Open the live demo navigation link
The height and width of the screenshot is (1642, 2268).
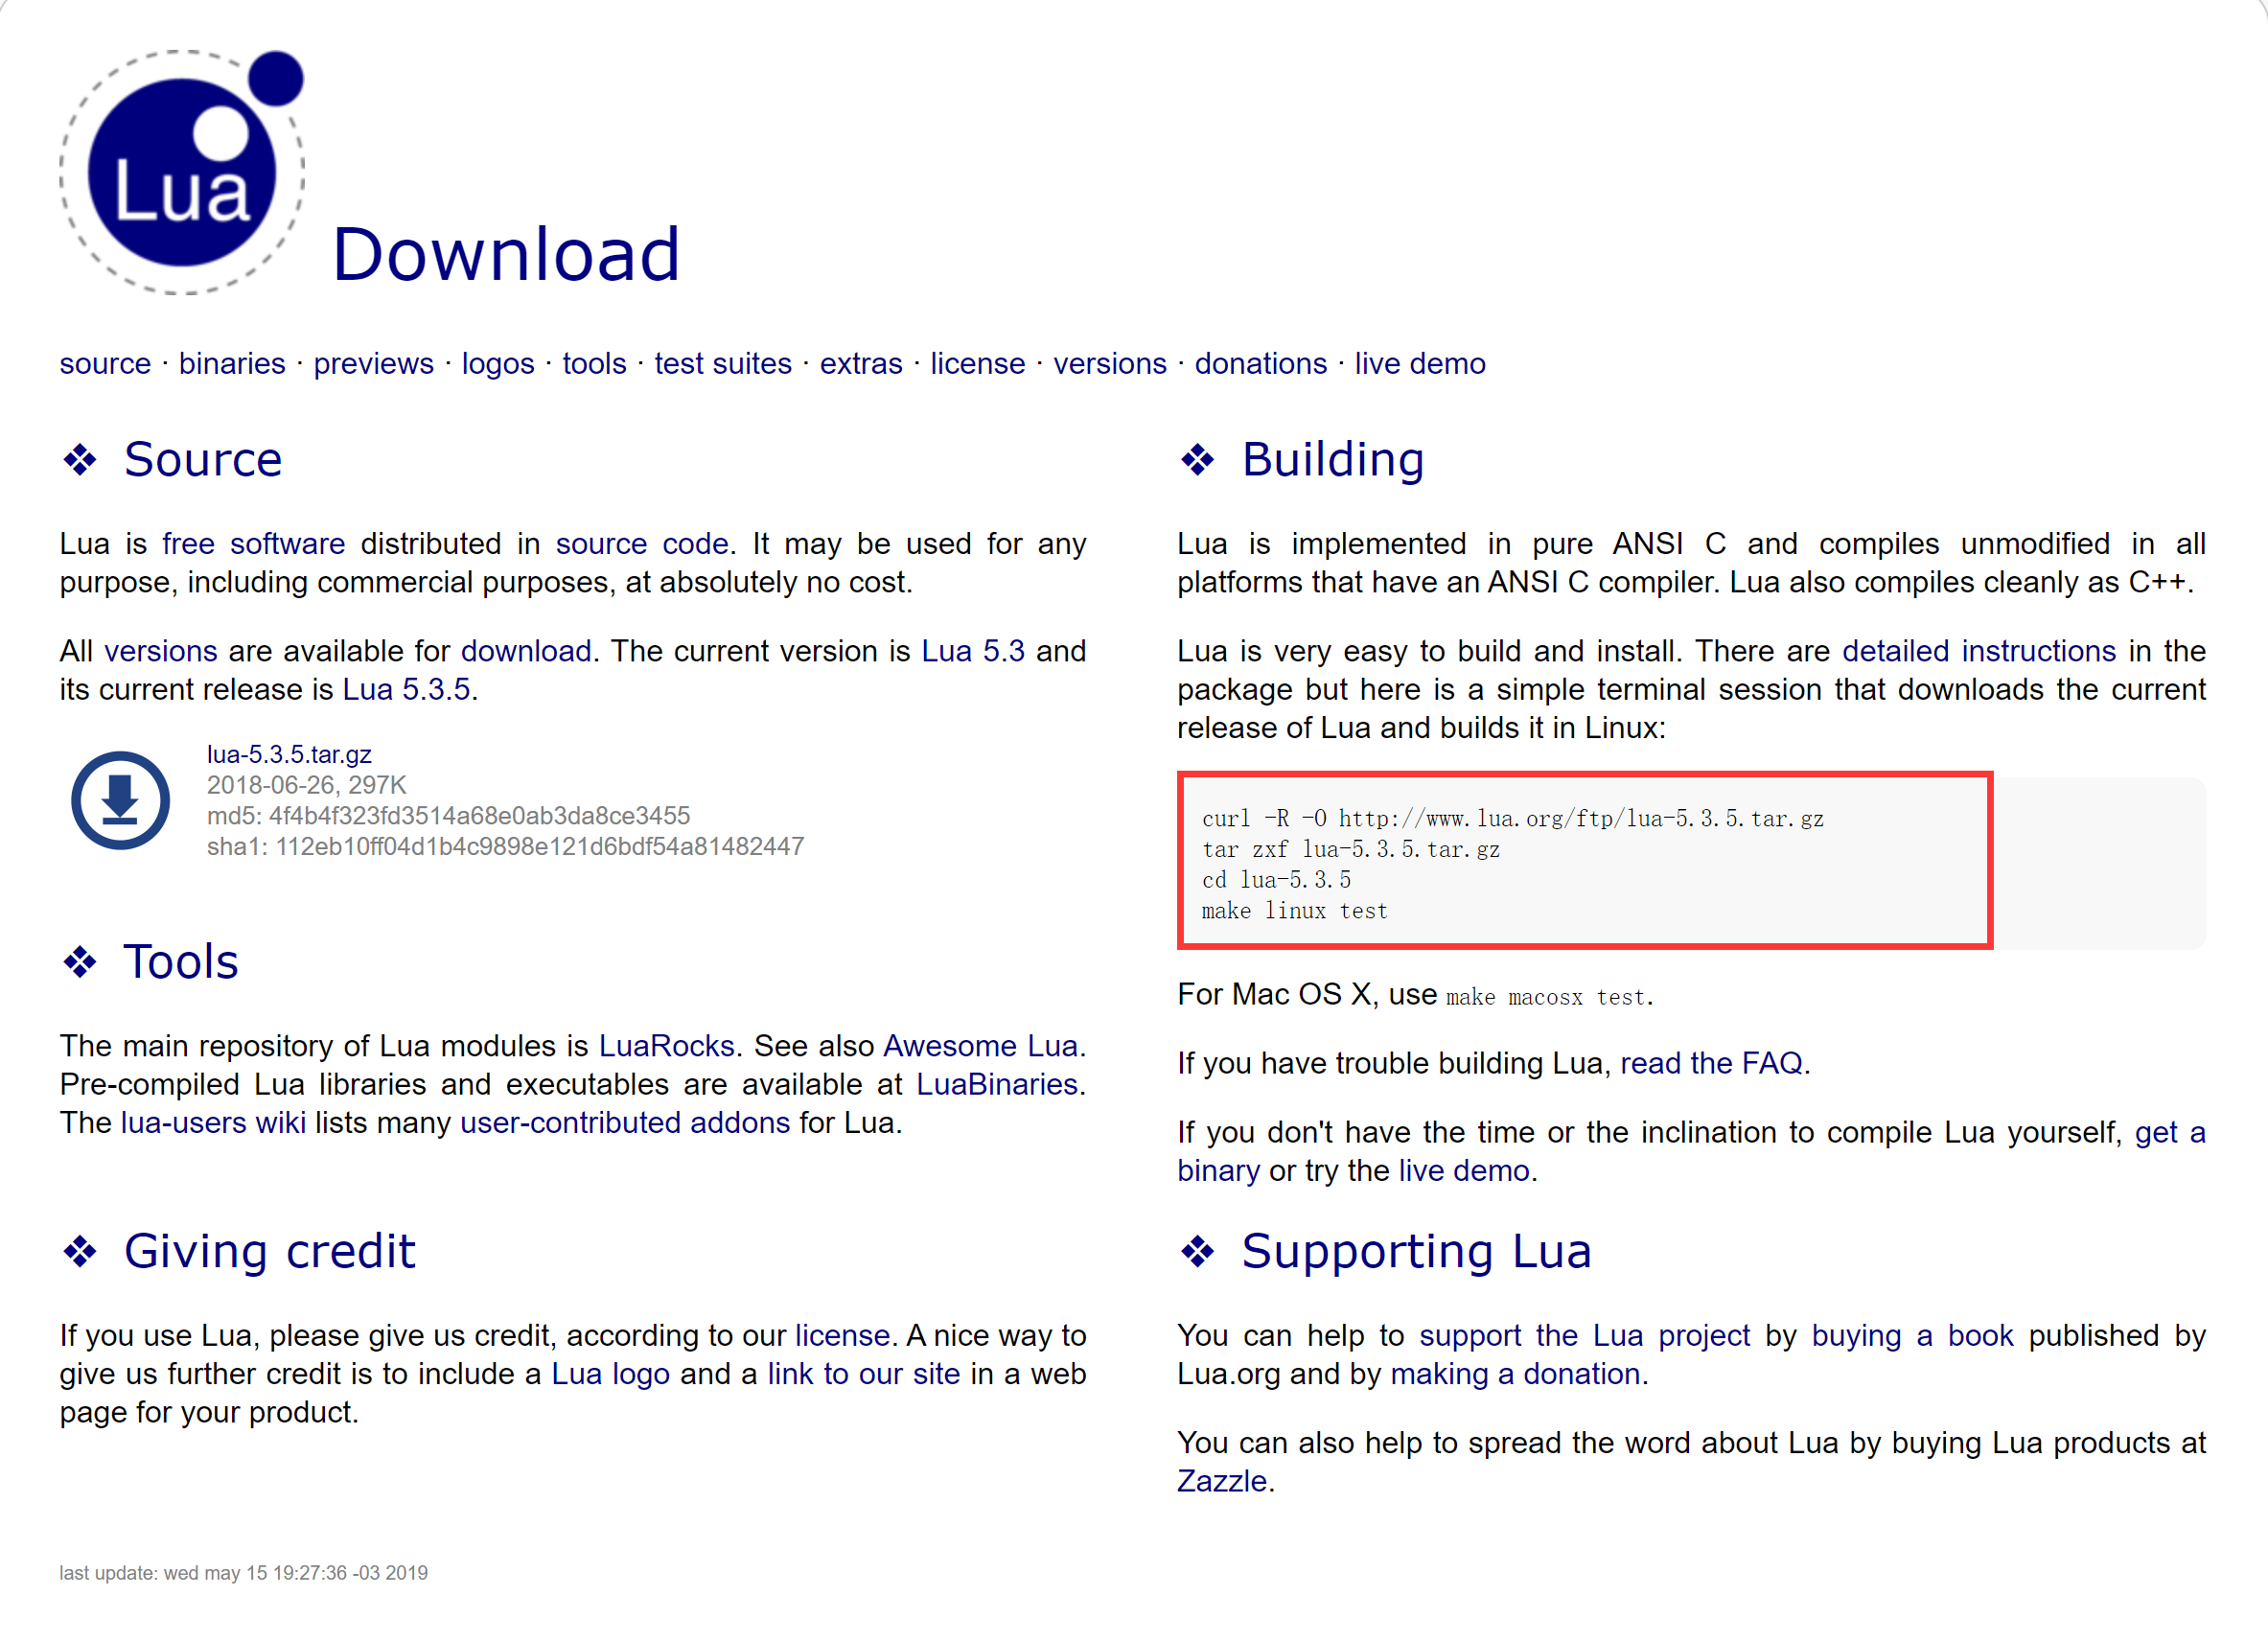1419,363
